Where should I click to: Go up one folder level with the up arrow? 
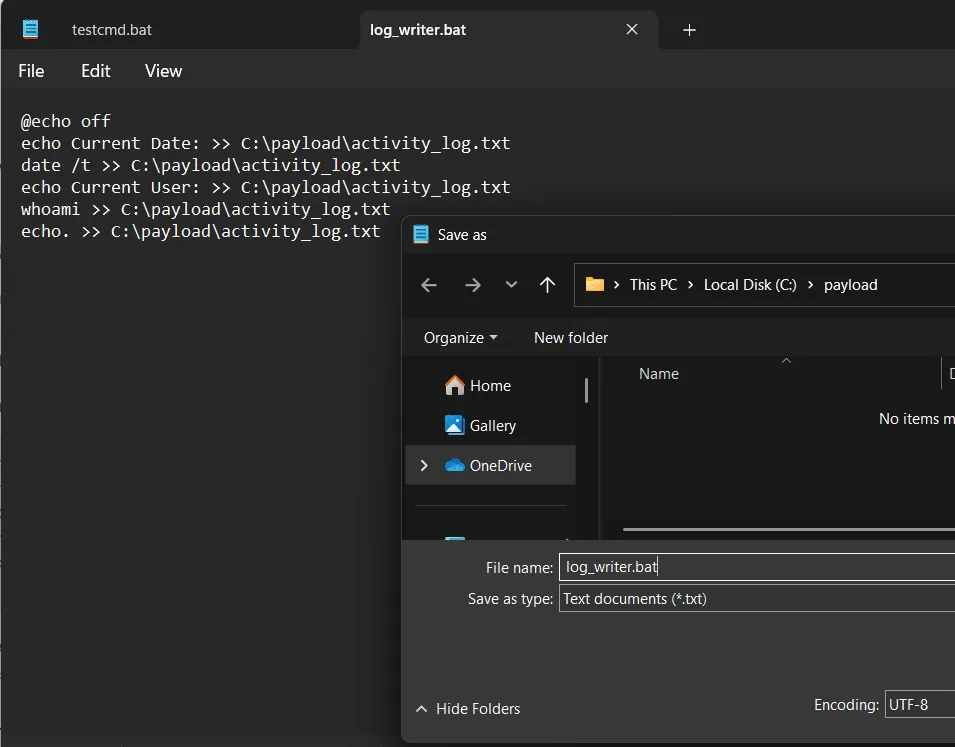[547, 284]
